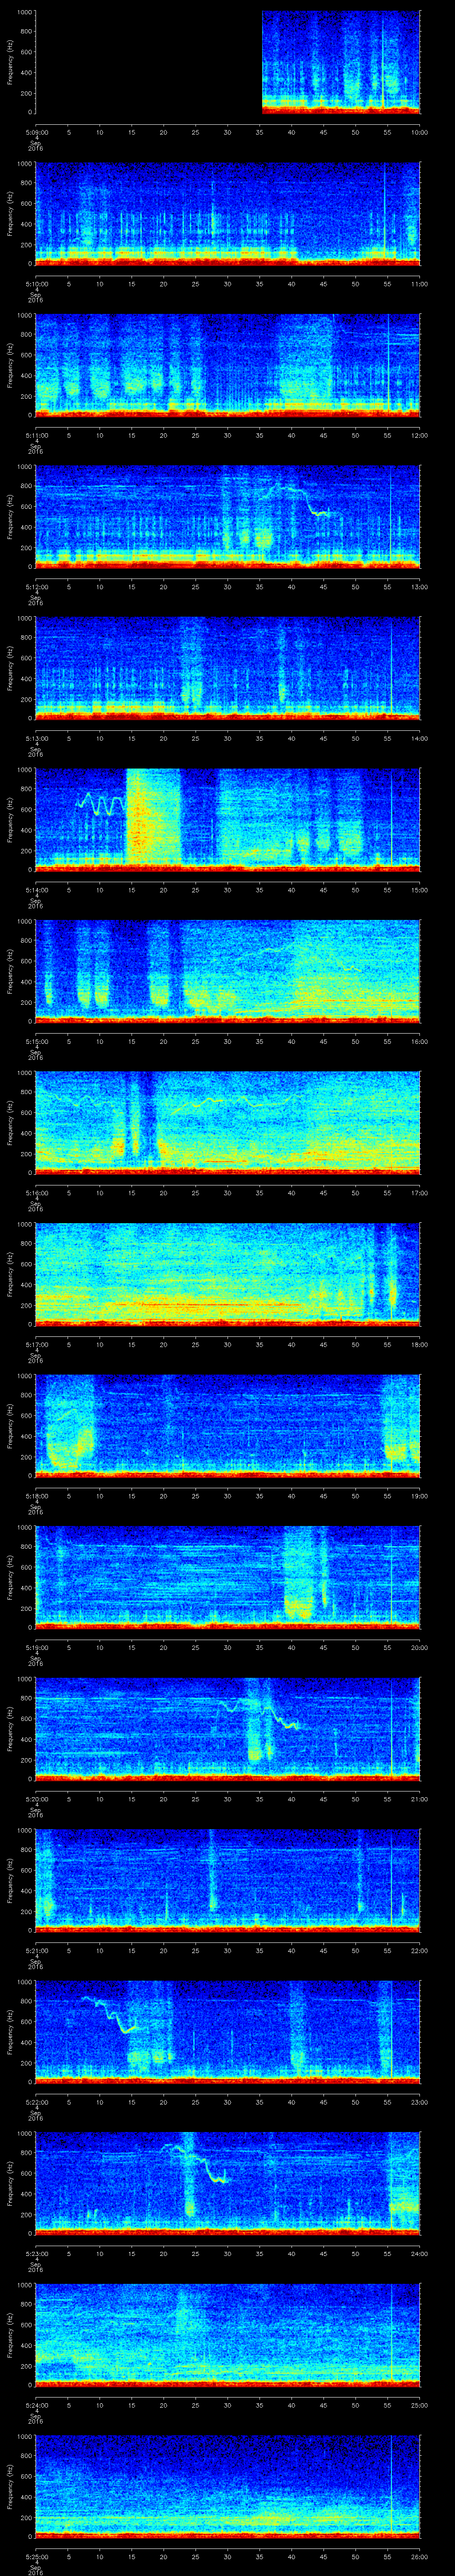Click the descending whistle contour in the 5:22:00 panel
The height and width of the screenshot is (2576, 455).
point(108,2015)
